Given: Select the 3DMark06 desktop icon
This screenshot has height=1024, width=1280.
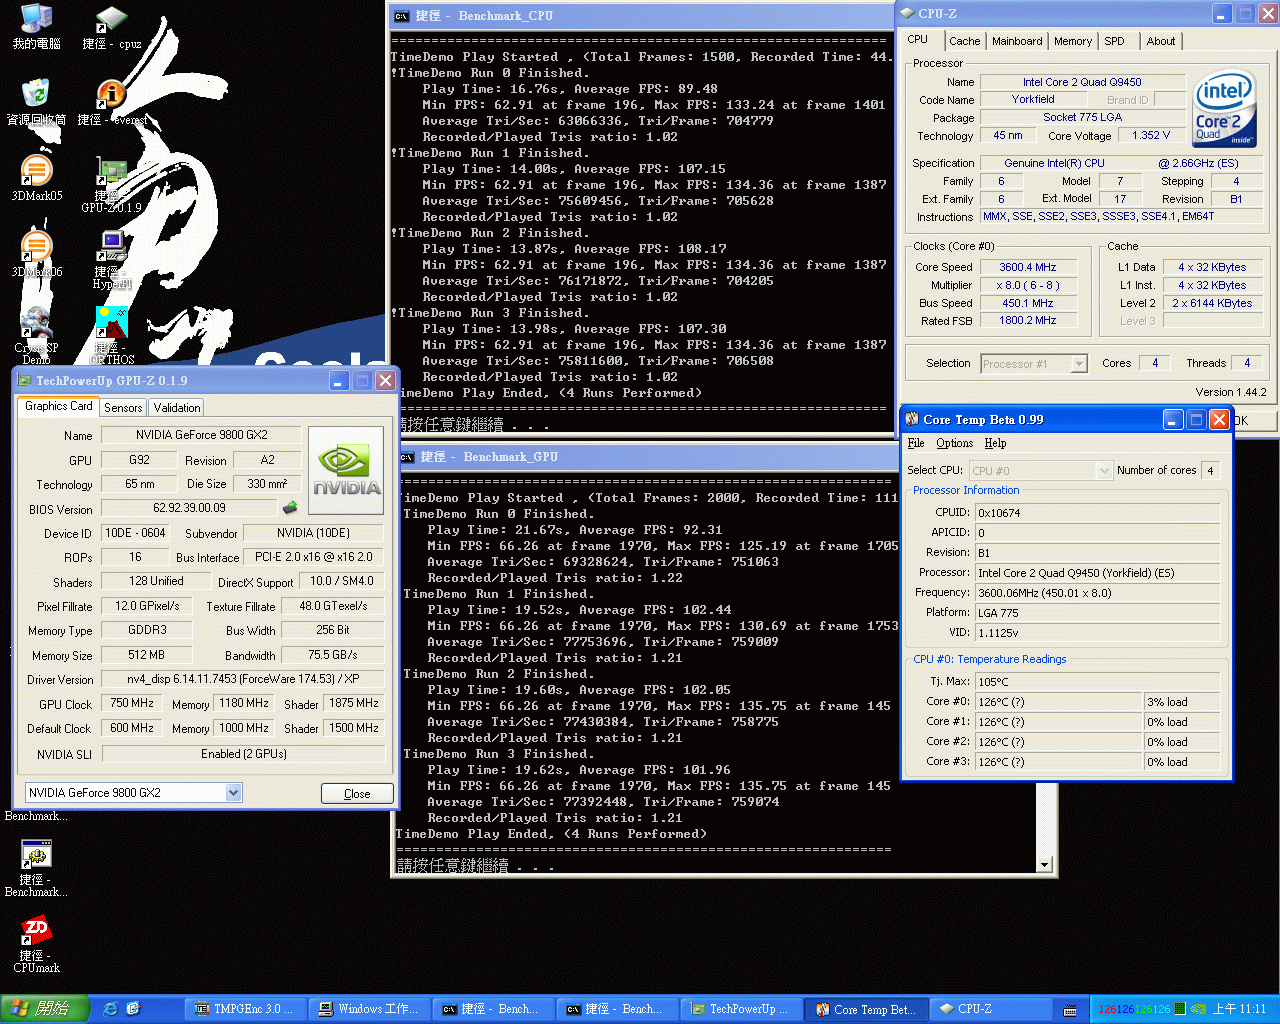Looking at the screenshot, I should pyautogui.click(x=36, y=254).
